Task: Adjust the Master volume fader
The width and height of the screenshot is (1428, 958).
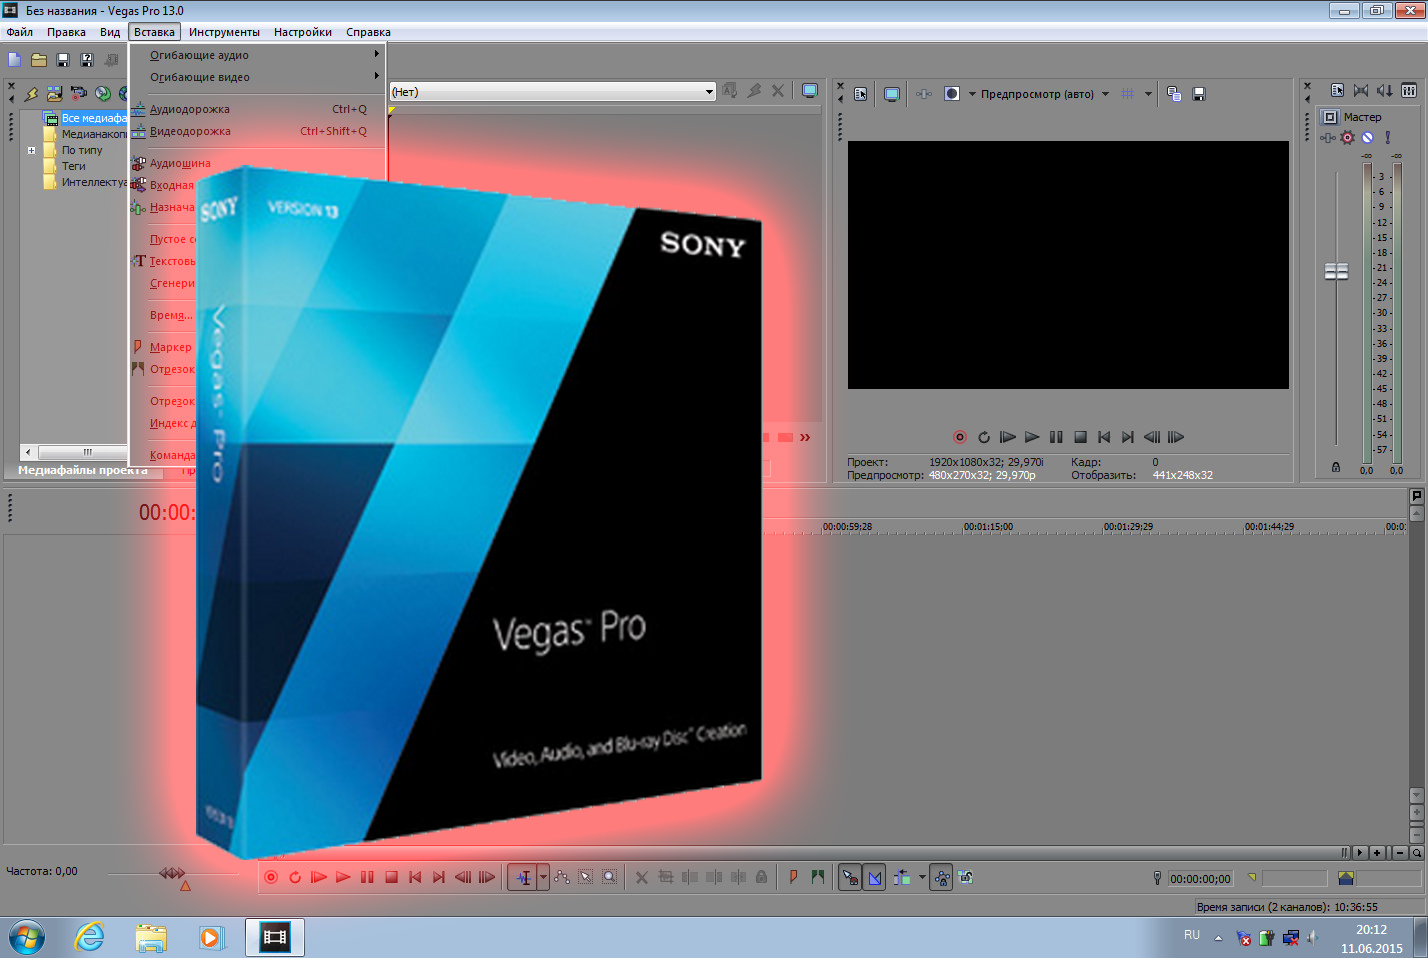Action: (1336, 271)
